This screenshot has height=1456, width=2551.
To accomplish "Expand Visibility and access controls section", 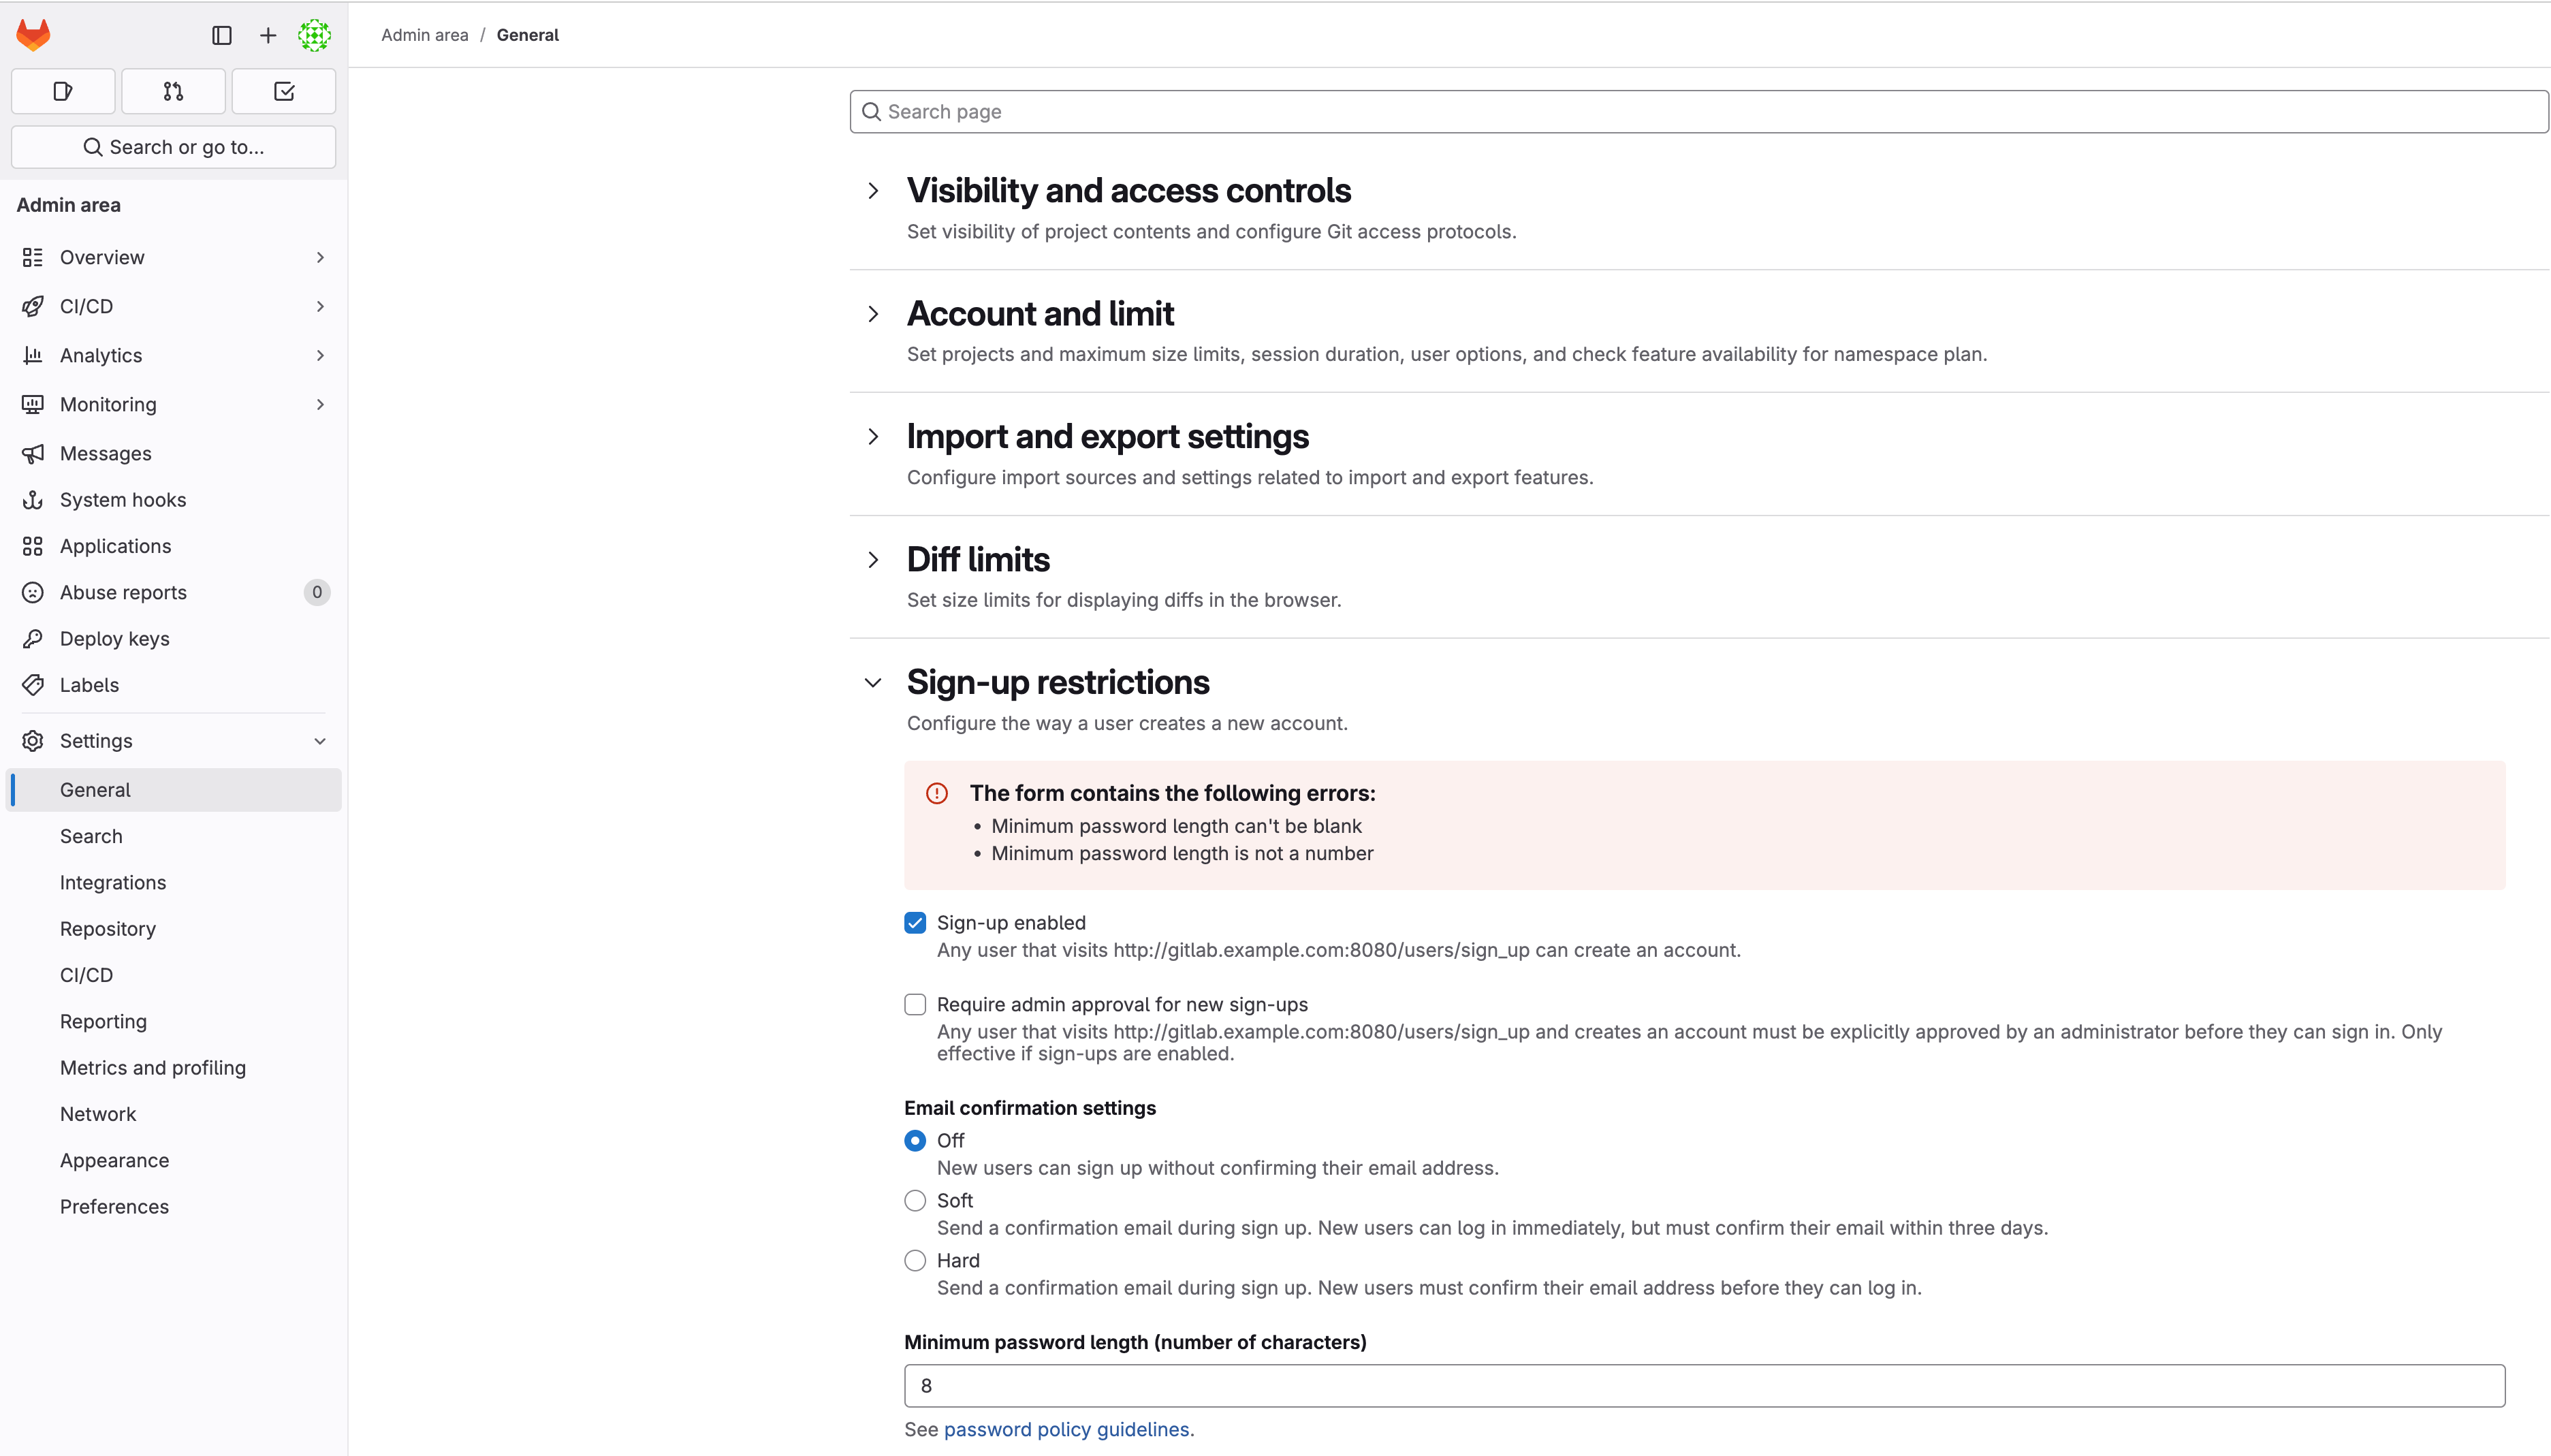I will (873, 190).
